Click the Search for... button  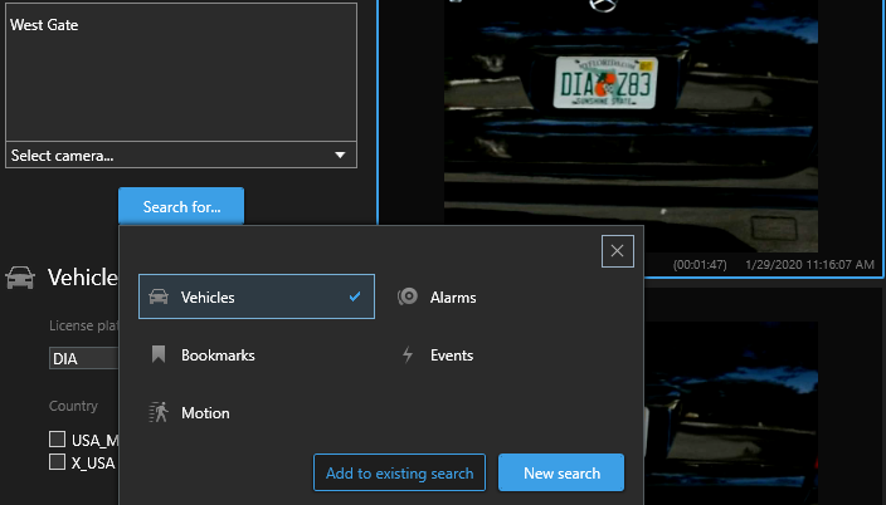[x=181, y=207]
